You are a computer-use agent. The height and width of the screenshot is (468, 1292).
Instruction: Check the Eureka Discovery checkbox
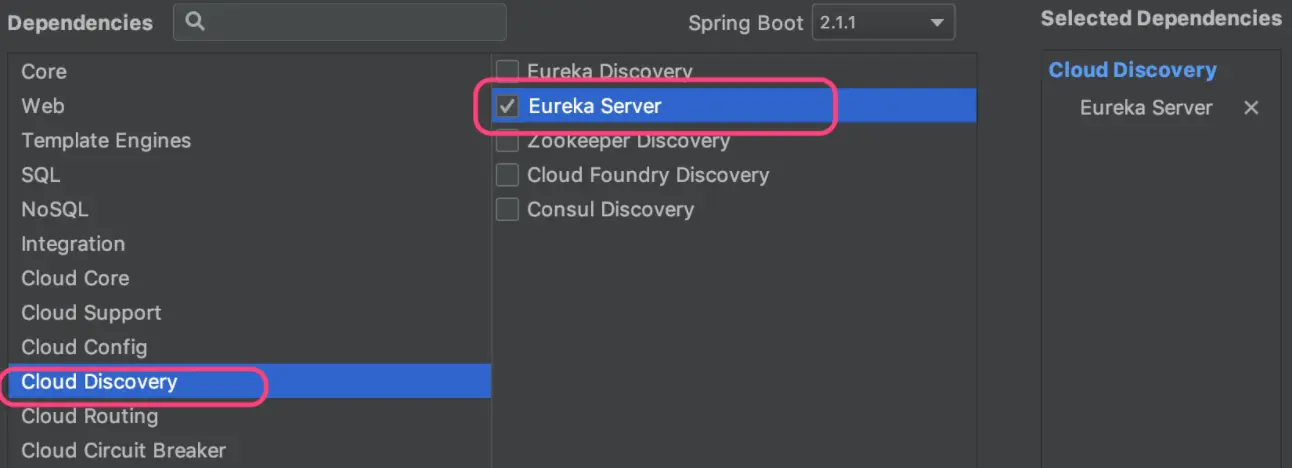pos(508,72)
